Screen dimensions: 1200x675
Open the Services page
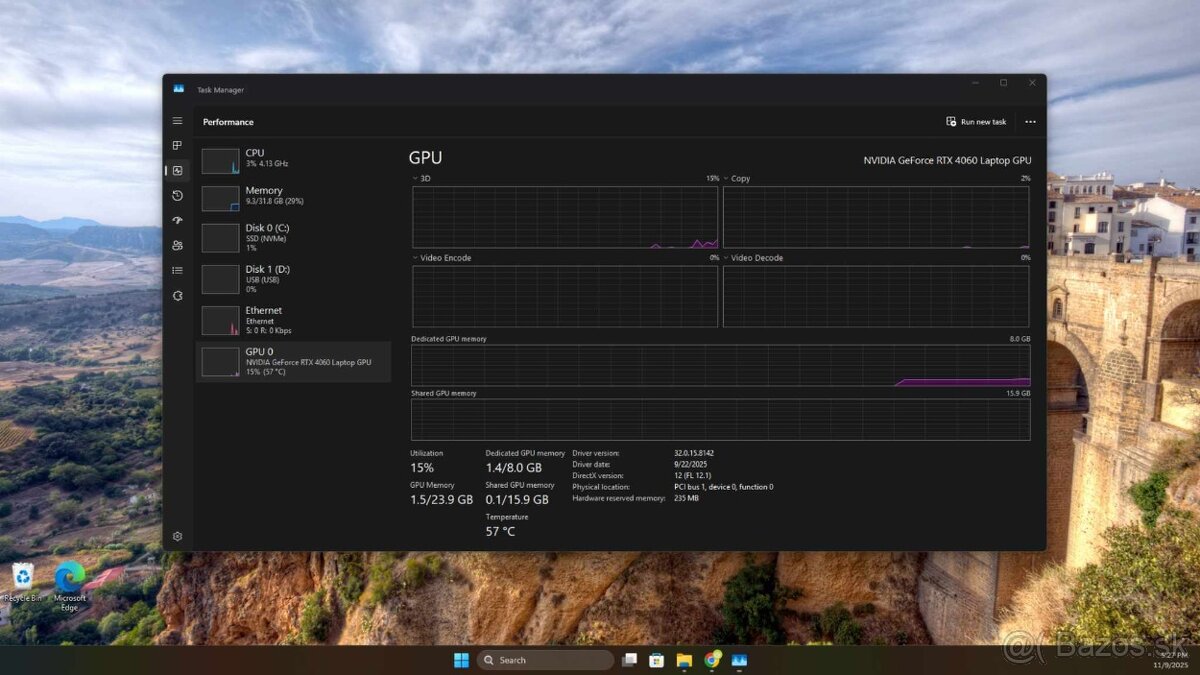(177, 295)
